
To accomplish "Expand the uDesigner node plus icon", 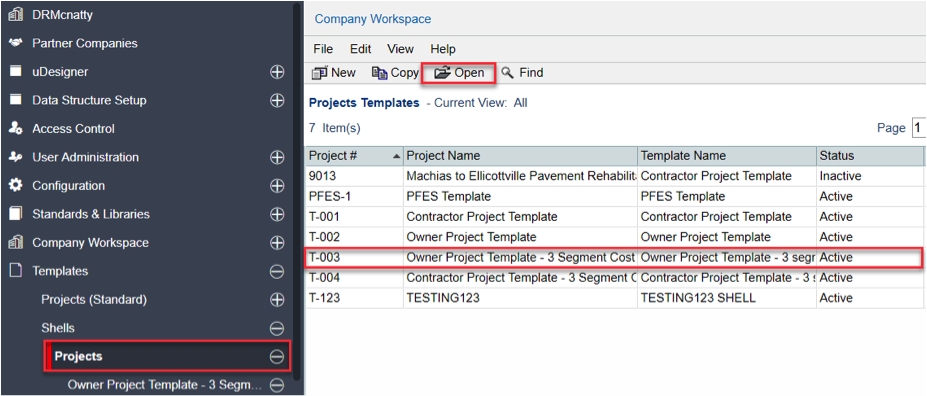I will (277, 72).
